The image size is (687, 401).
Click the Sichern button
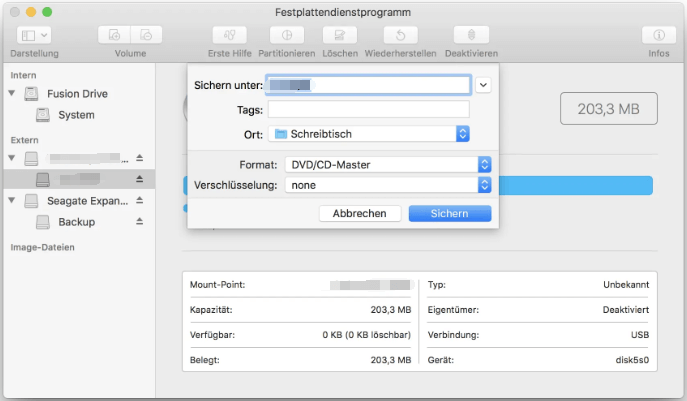450,213
